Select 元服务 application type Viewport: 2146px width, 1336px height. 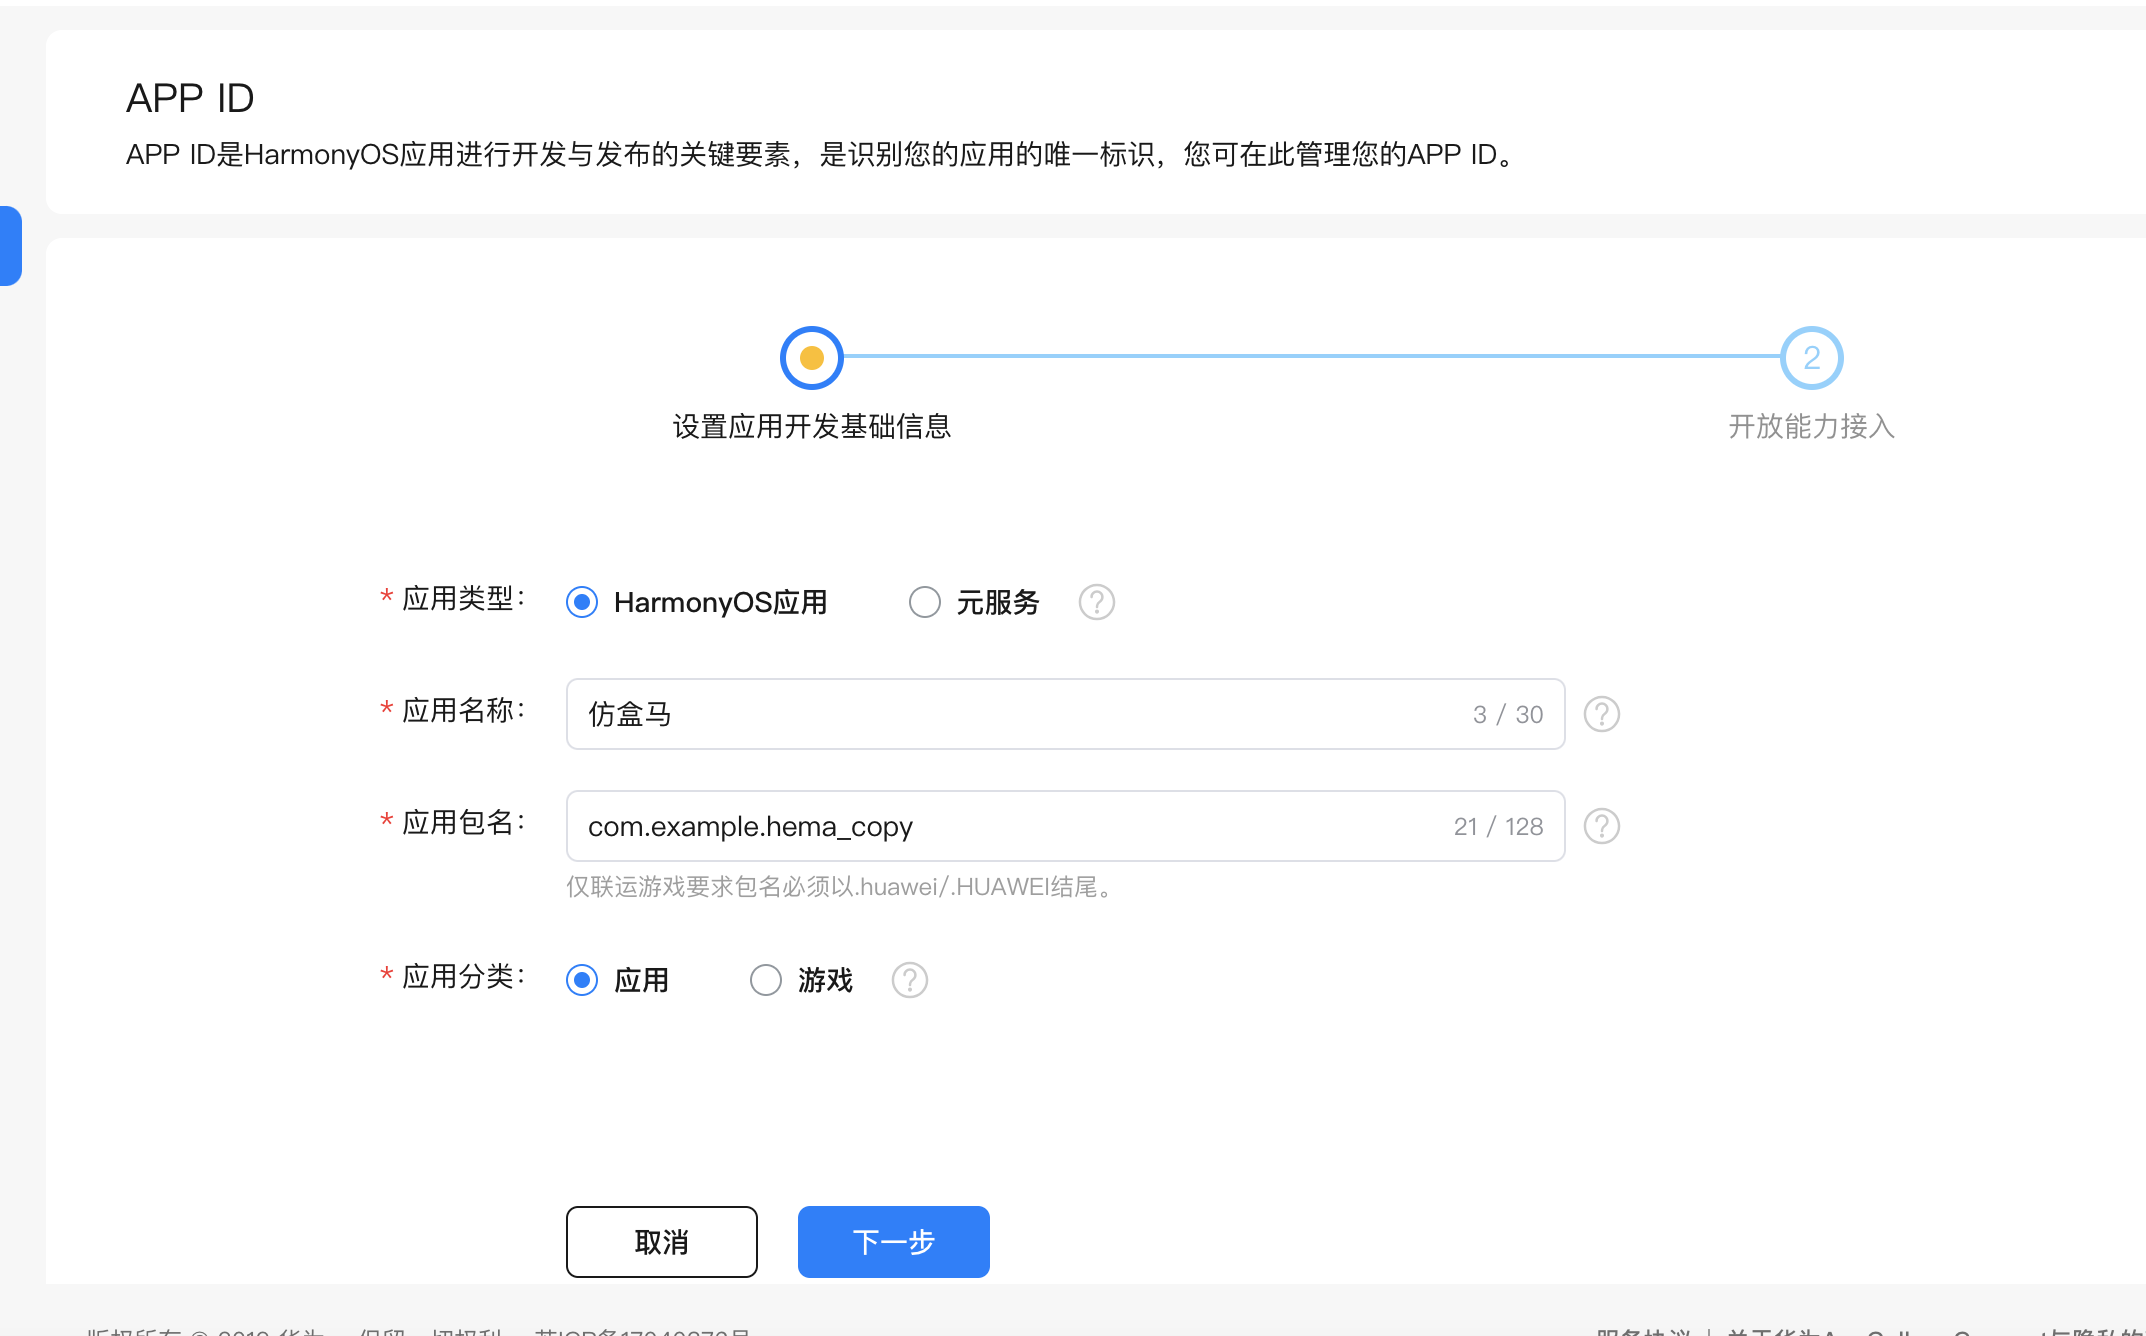click(924, 602)
